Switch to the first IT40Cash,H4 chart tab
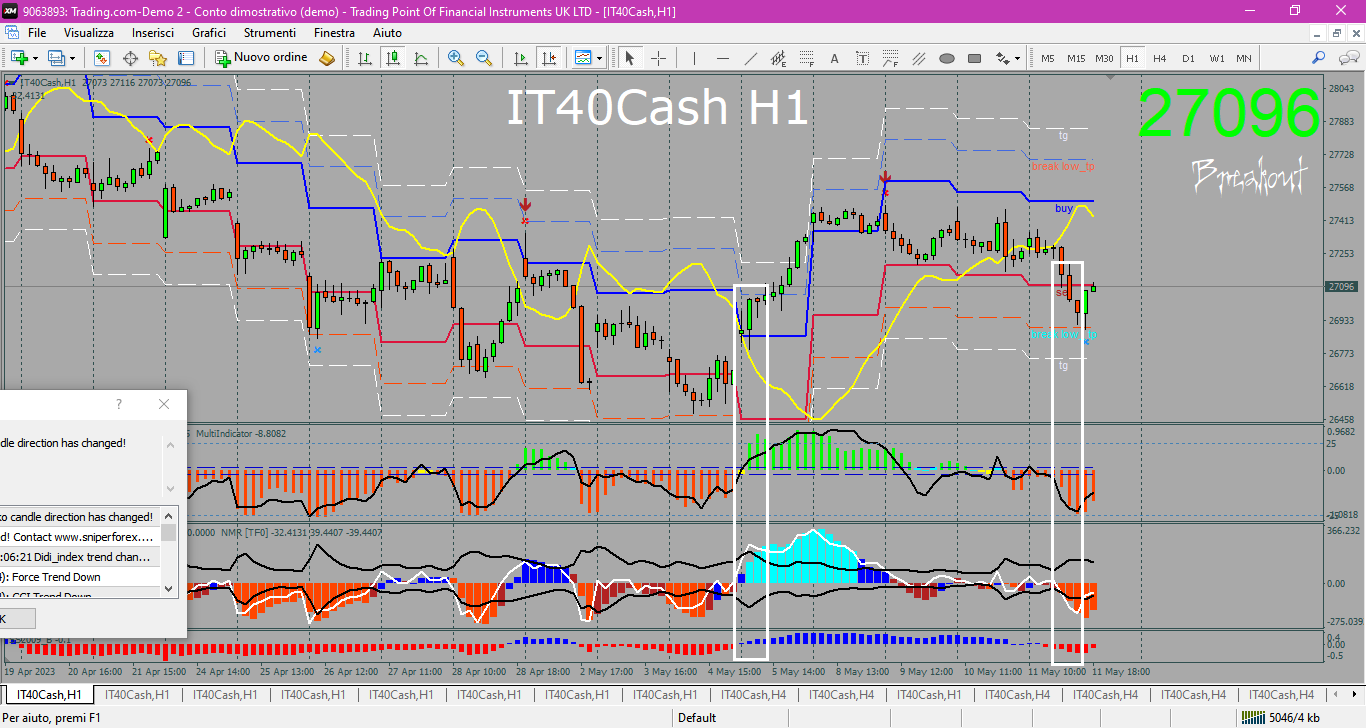Screen dimensions: 1366x728 click(x=754, y=694)
